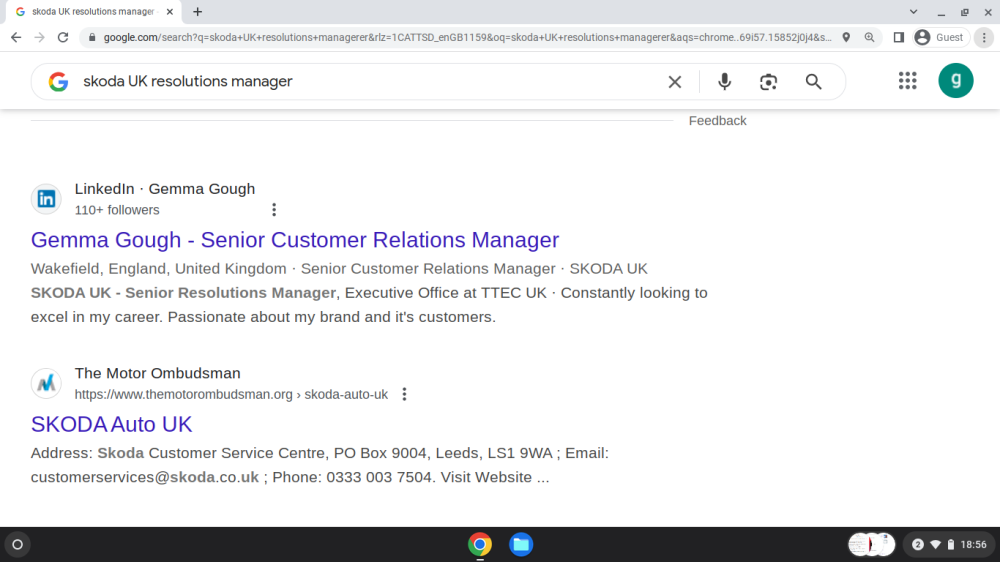Select the skoda UK resolutions manager tab
Screen dimensions: 1000x562
coord(93,11)
